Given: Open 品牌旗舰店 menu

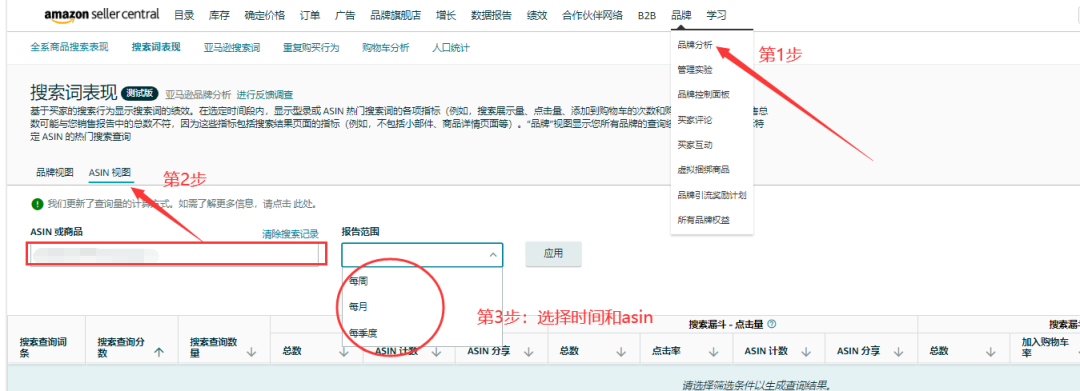Looking at the screenshot, I should point(395,15).
